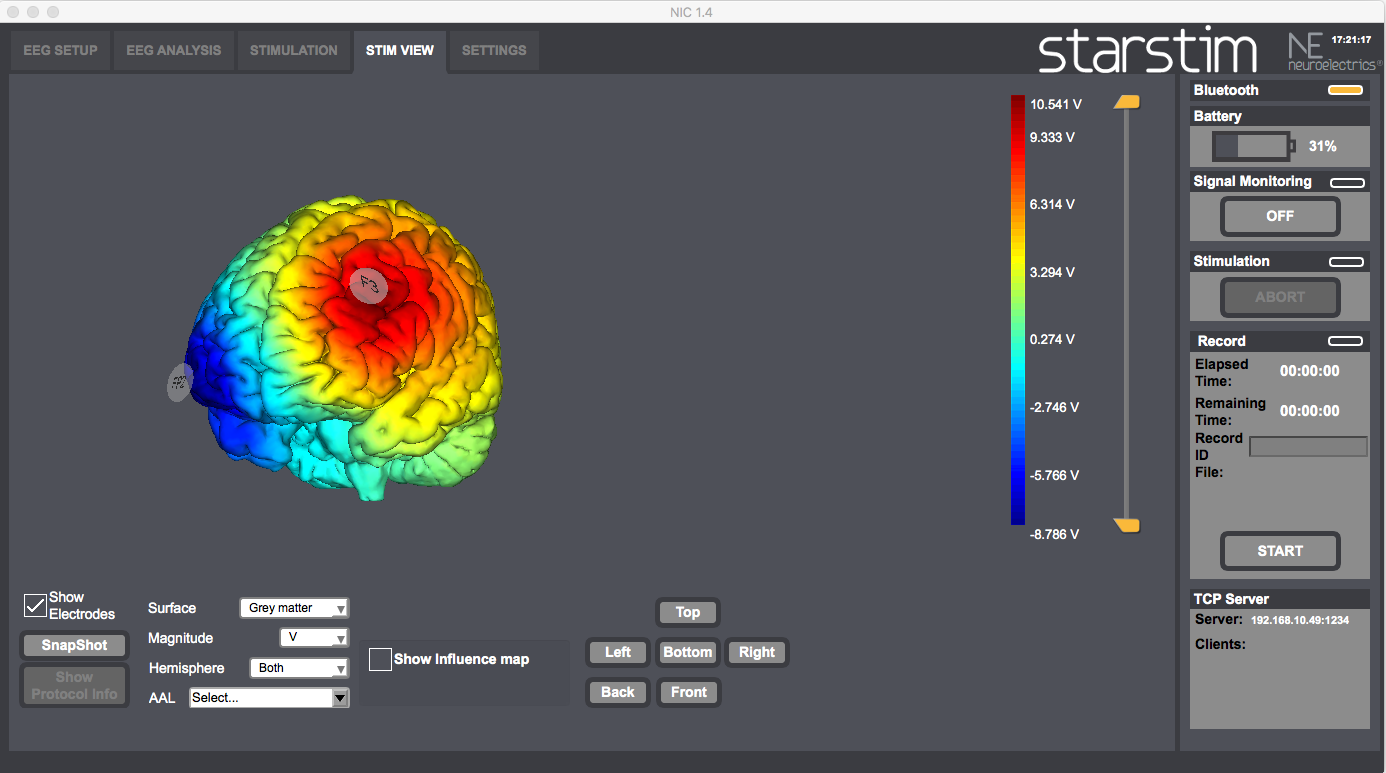Click the TCP server address 192.168.10.49:1234

[x=1300, y=620]
